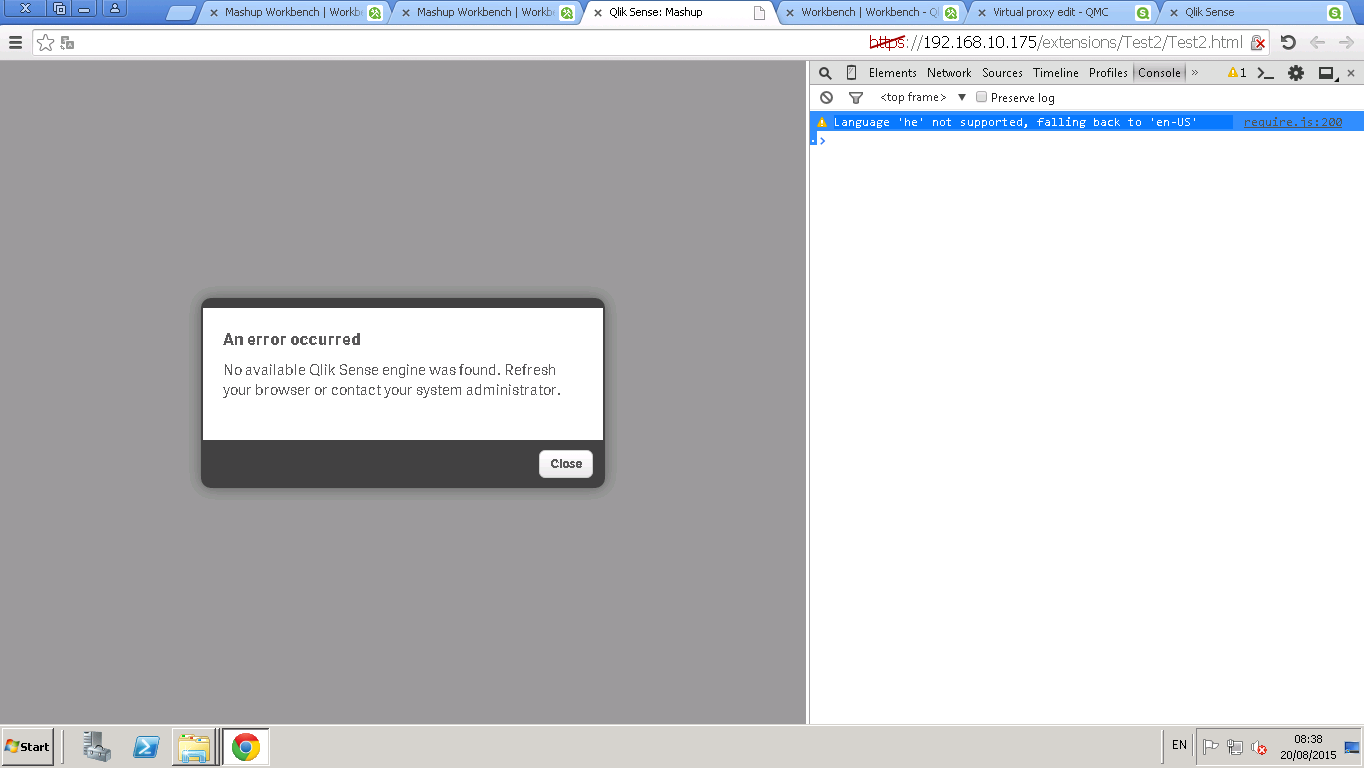
Task: Clear the console log
Action: pos(826,98)
